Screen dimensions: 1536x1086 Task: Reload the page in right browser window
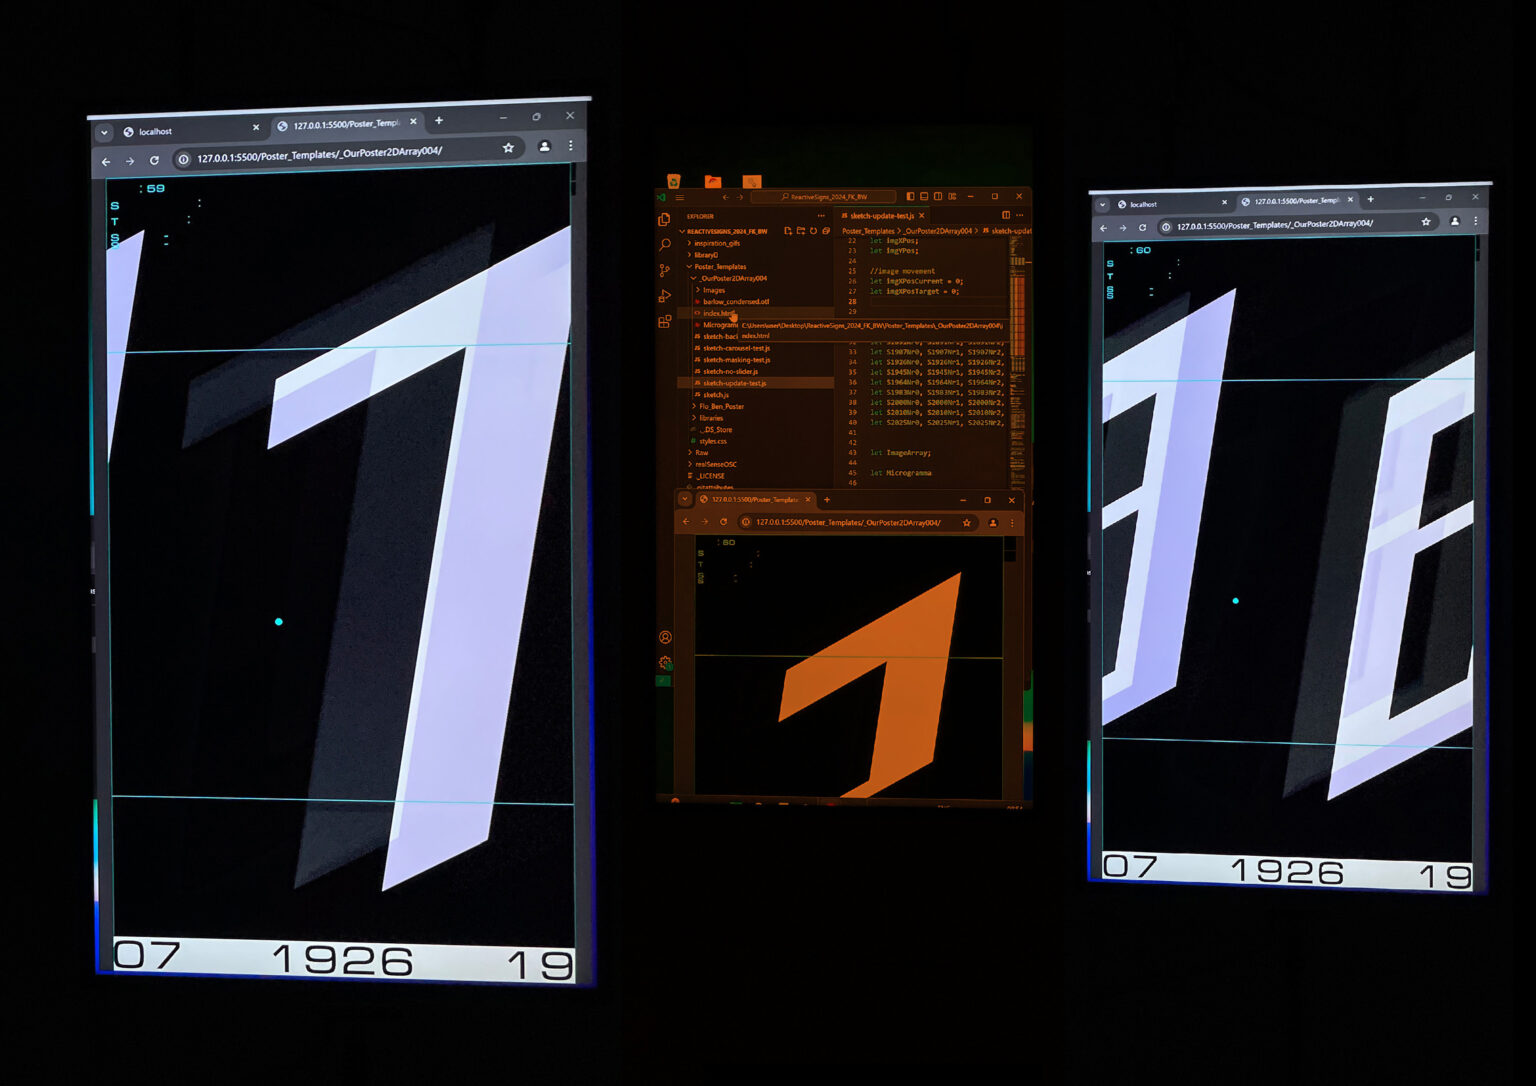click(1142, 227)
